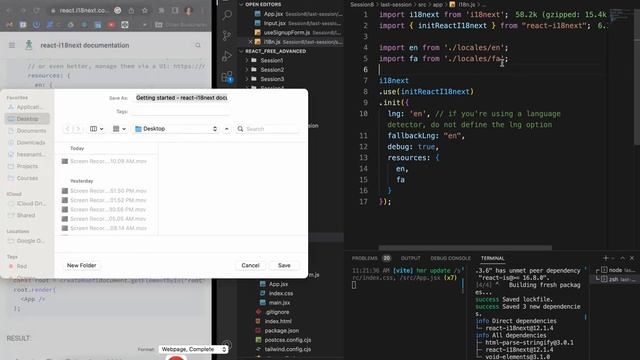Close i18n.js in Open Editors
The image size is (640, 360).
point(250,42)
